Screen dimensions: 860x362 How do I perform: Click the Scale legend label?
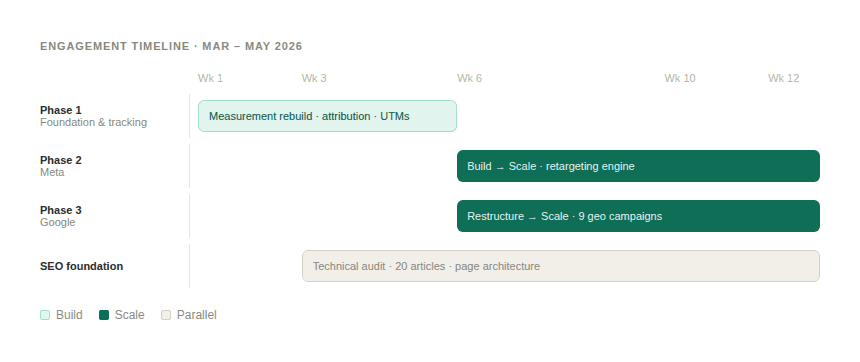point(129,315)
